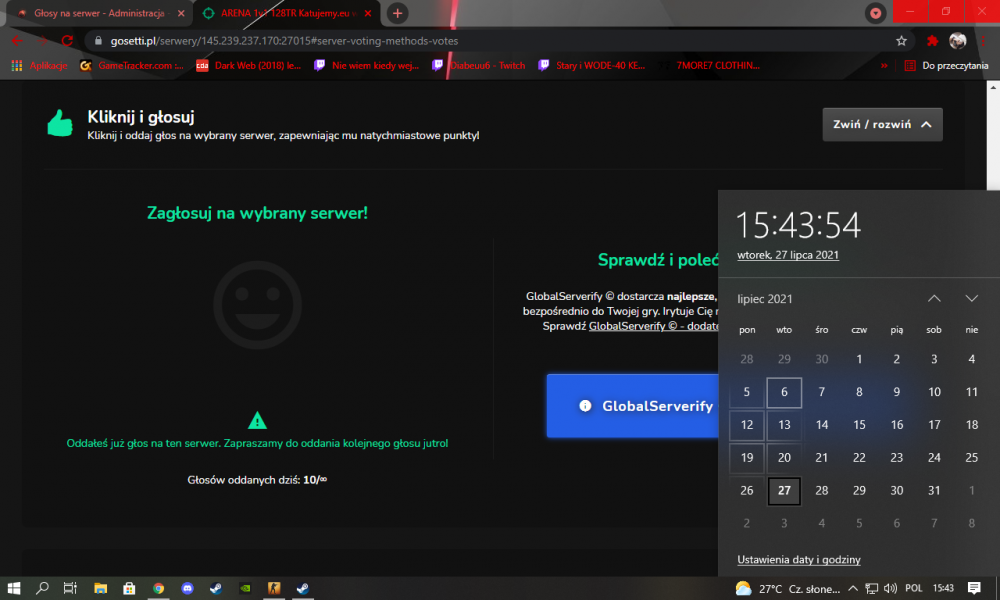
Task: Click the green thumbs-up Kliknij i głosuj icon
Action: click(60, 122)
